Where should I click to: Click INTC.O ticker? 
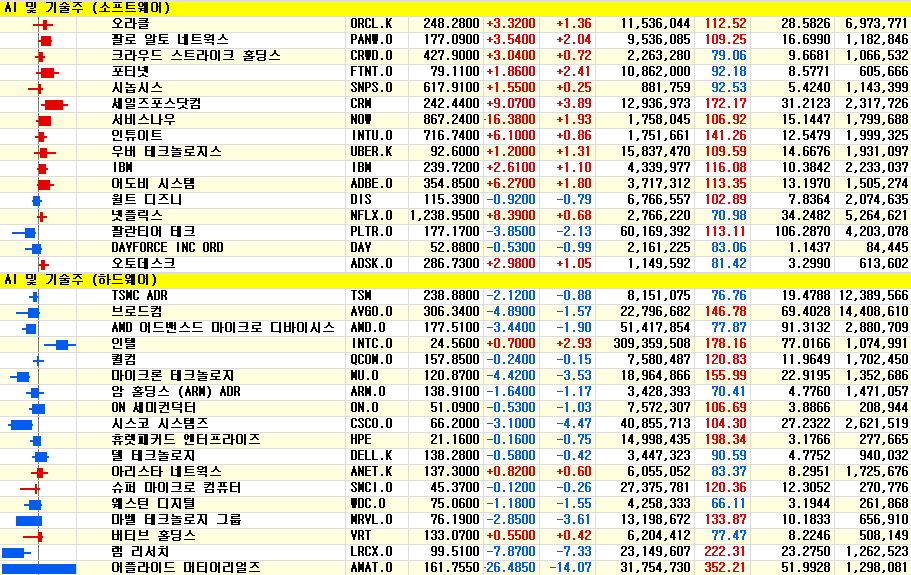371,343
